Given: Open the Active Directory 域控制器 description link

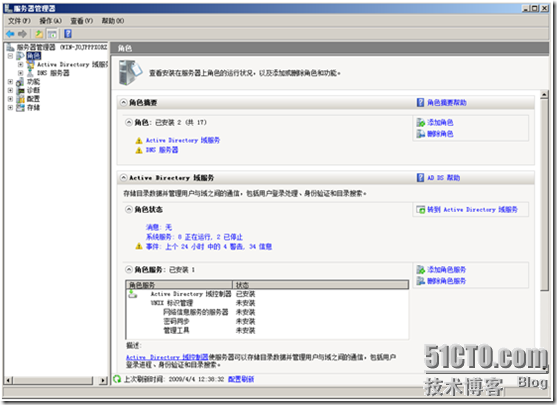Looking at the screenshot, I should click(167, 357).
